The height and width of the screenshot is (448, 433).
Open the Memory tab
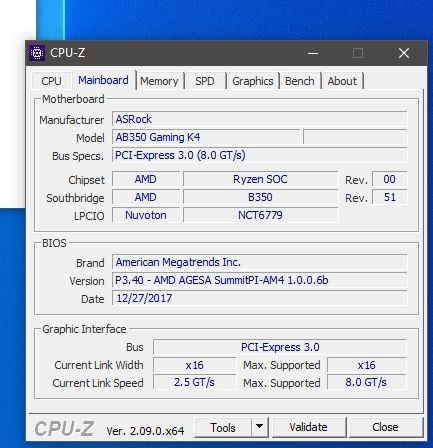[159, 81]
